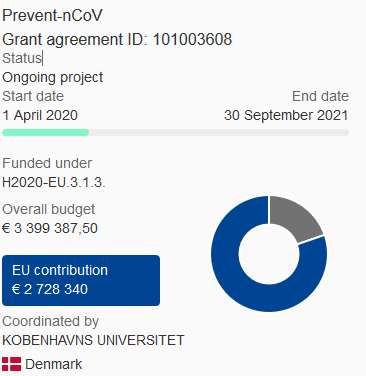Click the Funded under label

click(x=47, y=163)
